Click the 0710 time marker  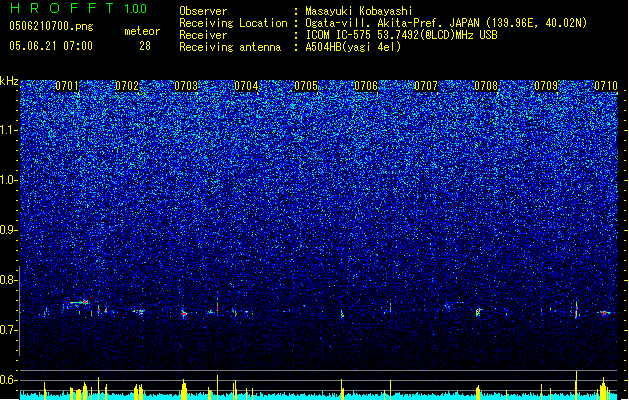pos(606,86)
